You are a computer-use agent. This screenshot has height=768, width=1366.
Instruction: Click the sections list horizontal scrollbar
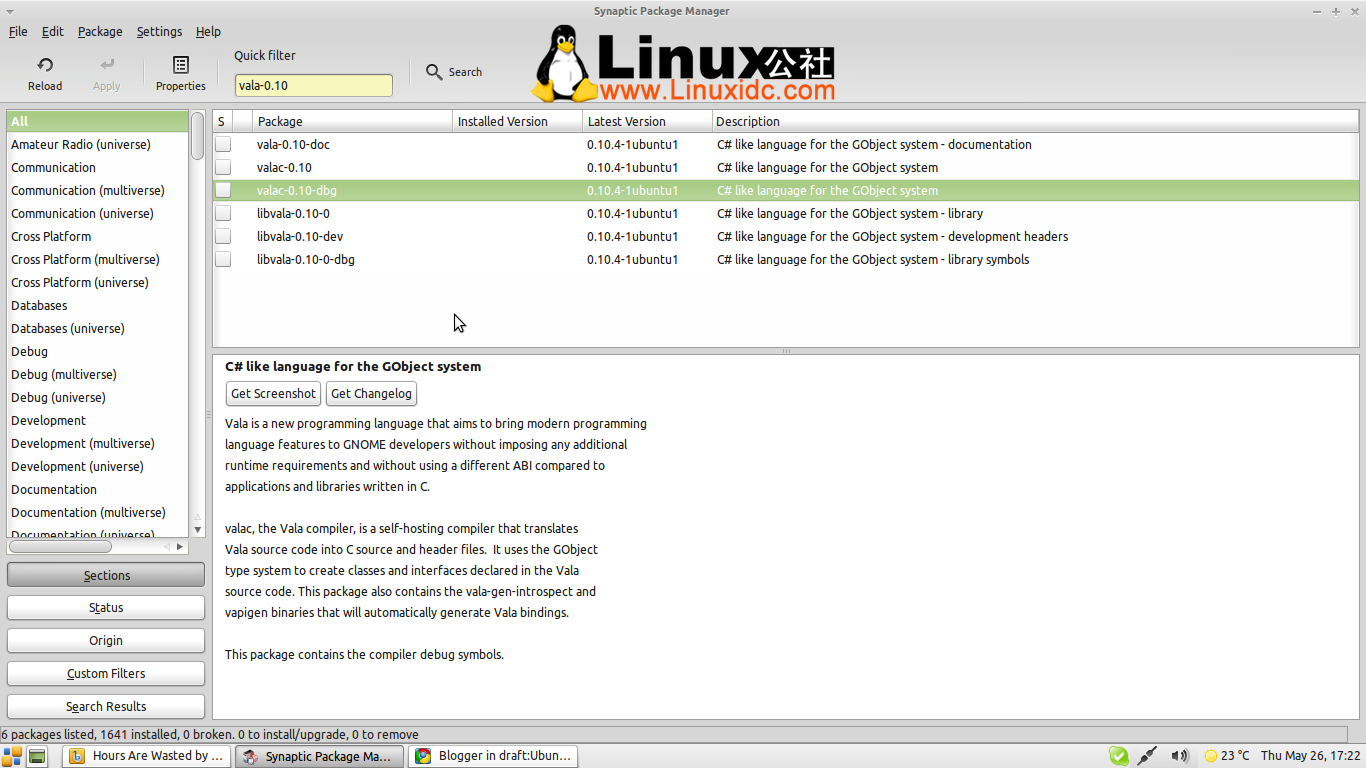click(60, 547)
